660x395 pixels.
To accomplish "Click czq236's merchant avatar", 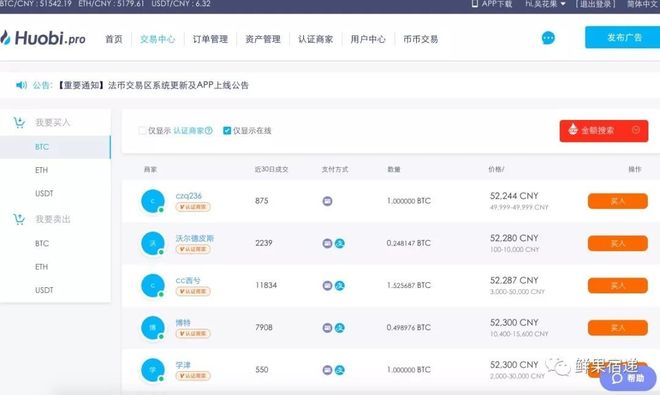I will [x=153, y=201].
